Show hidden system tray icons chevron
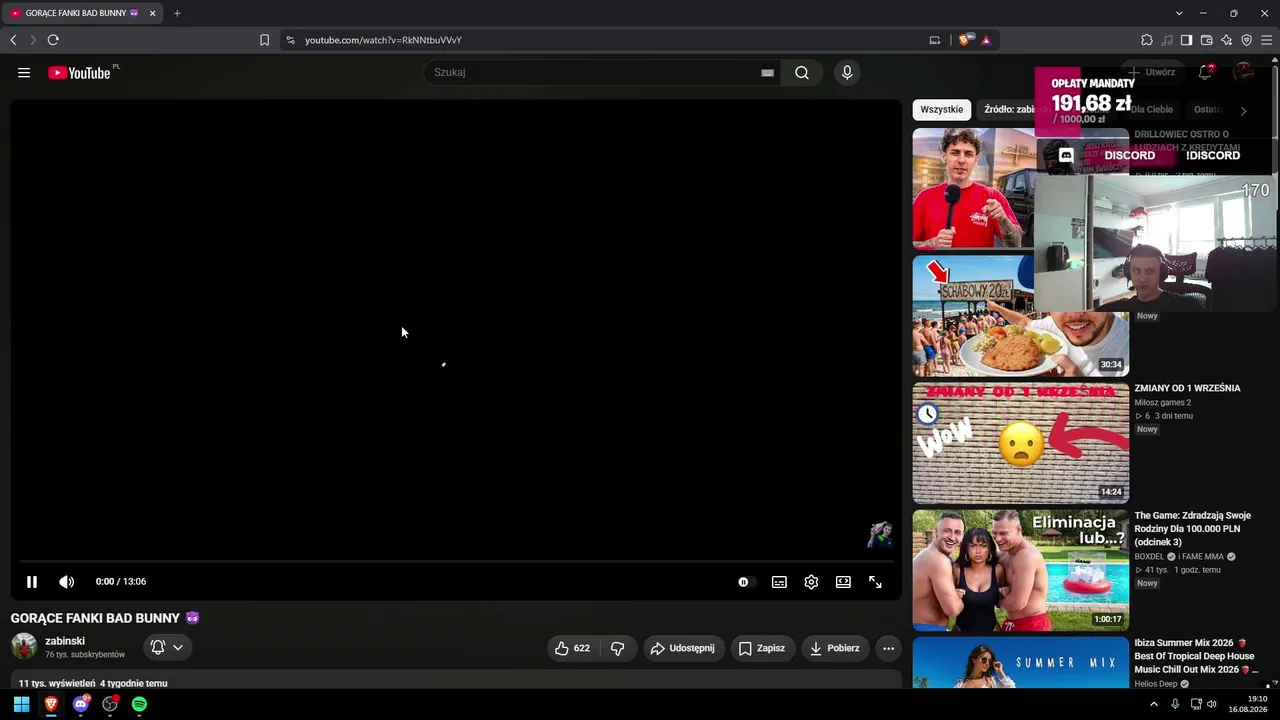Image resolution: width=1280 pixels, height=720 pixels. pyautogui.click(x=1153, y=704)
